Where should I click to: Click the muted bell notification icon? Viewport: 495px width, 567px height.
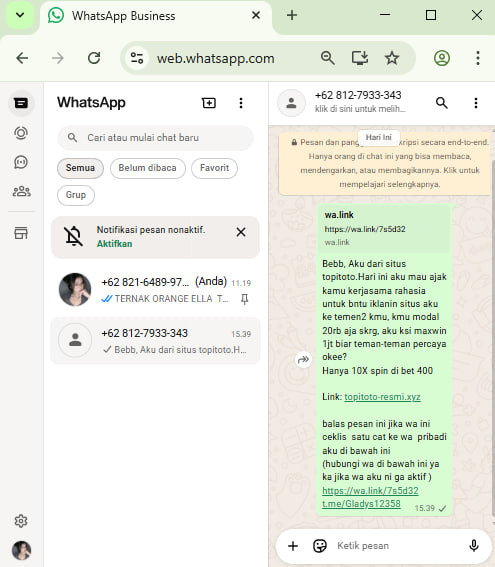pos(73,236)
